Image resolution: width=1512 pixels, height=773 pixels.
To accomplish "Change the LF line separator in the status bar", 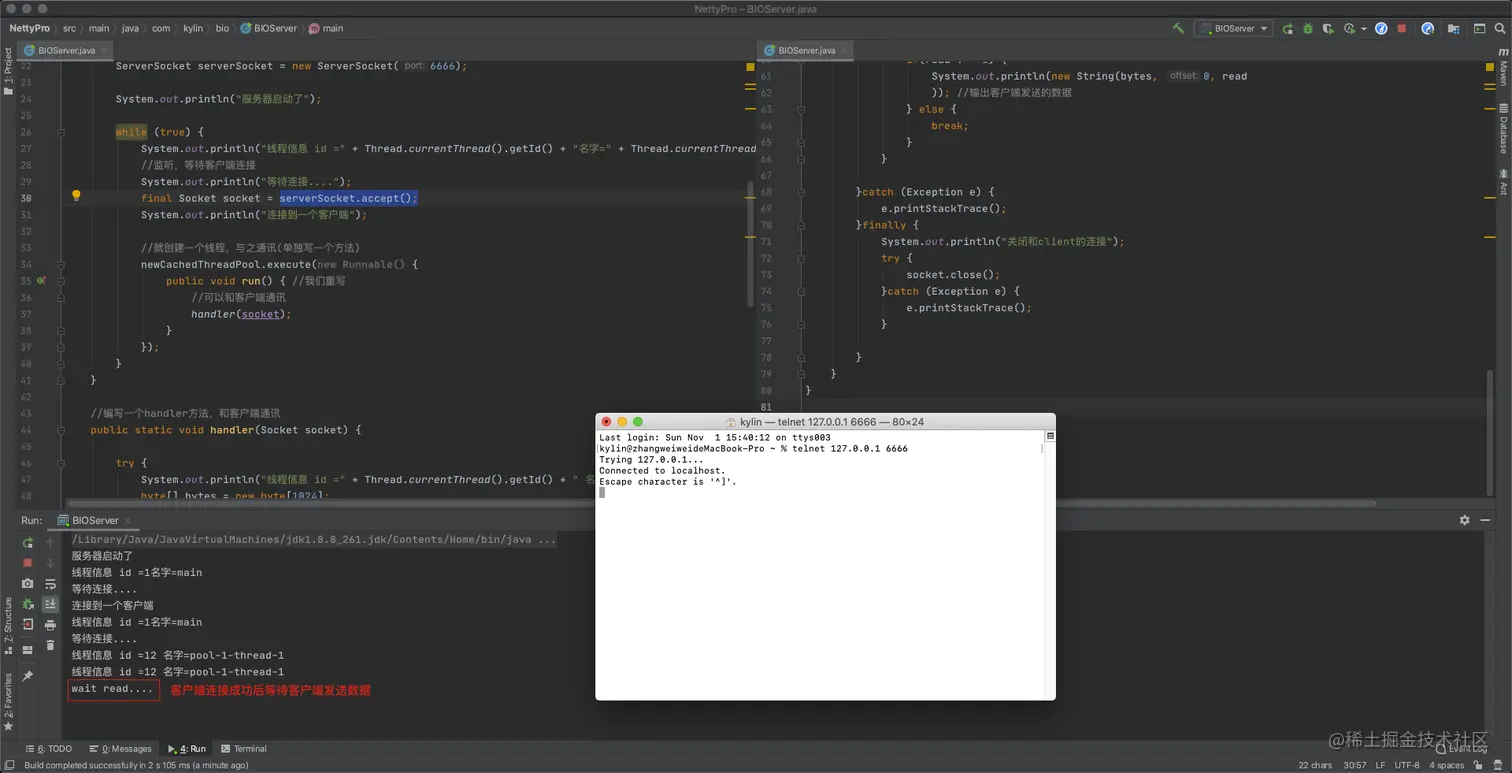I will pos(1378,765).
